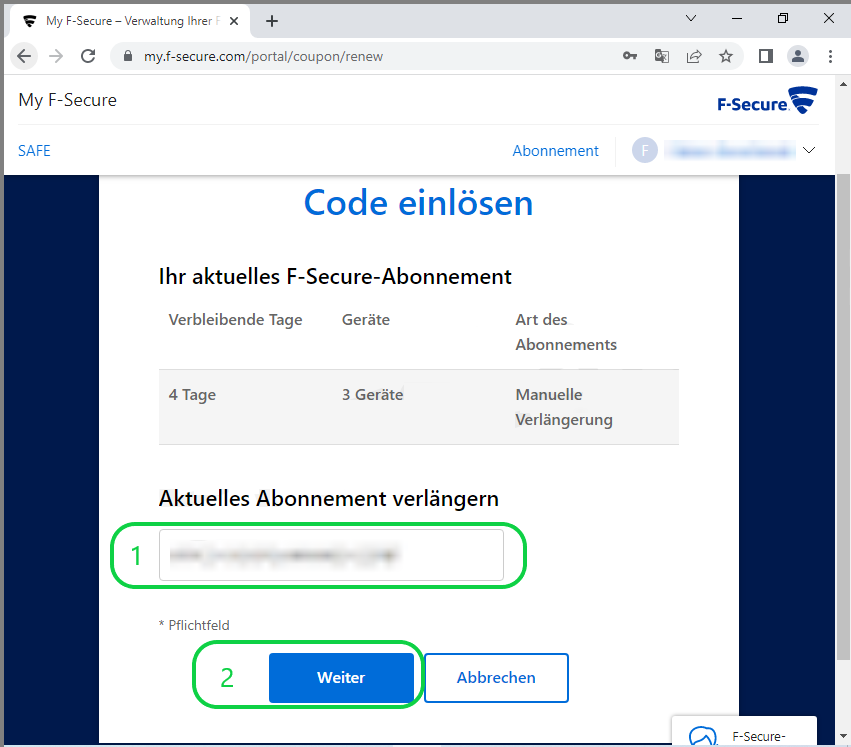Image resolution: width=851 pixels, height=747 pixels.
Task: Click the My F-Secure title
Action: click(67, 100)
